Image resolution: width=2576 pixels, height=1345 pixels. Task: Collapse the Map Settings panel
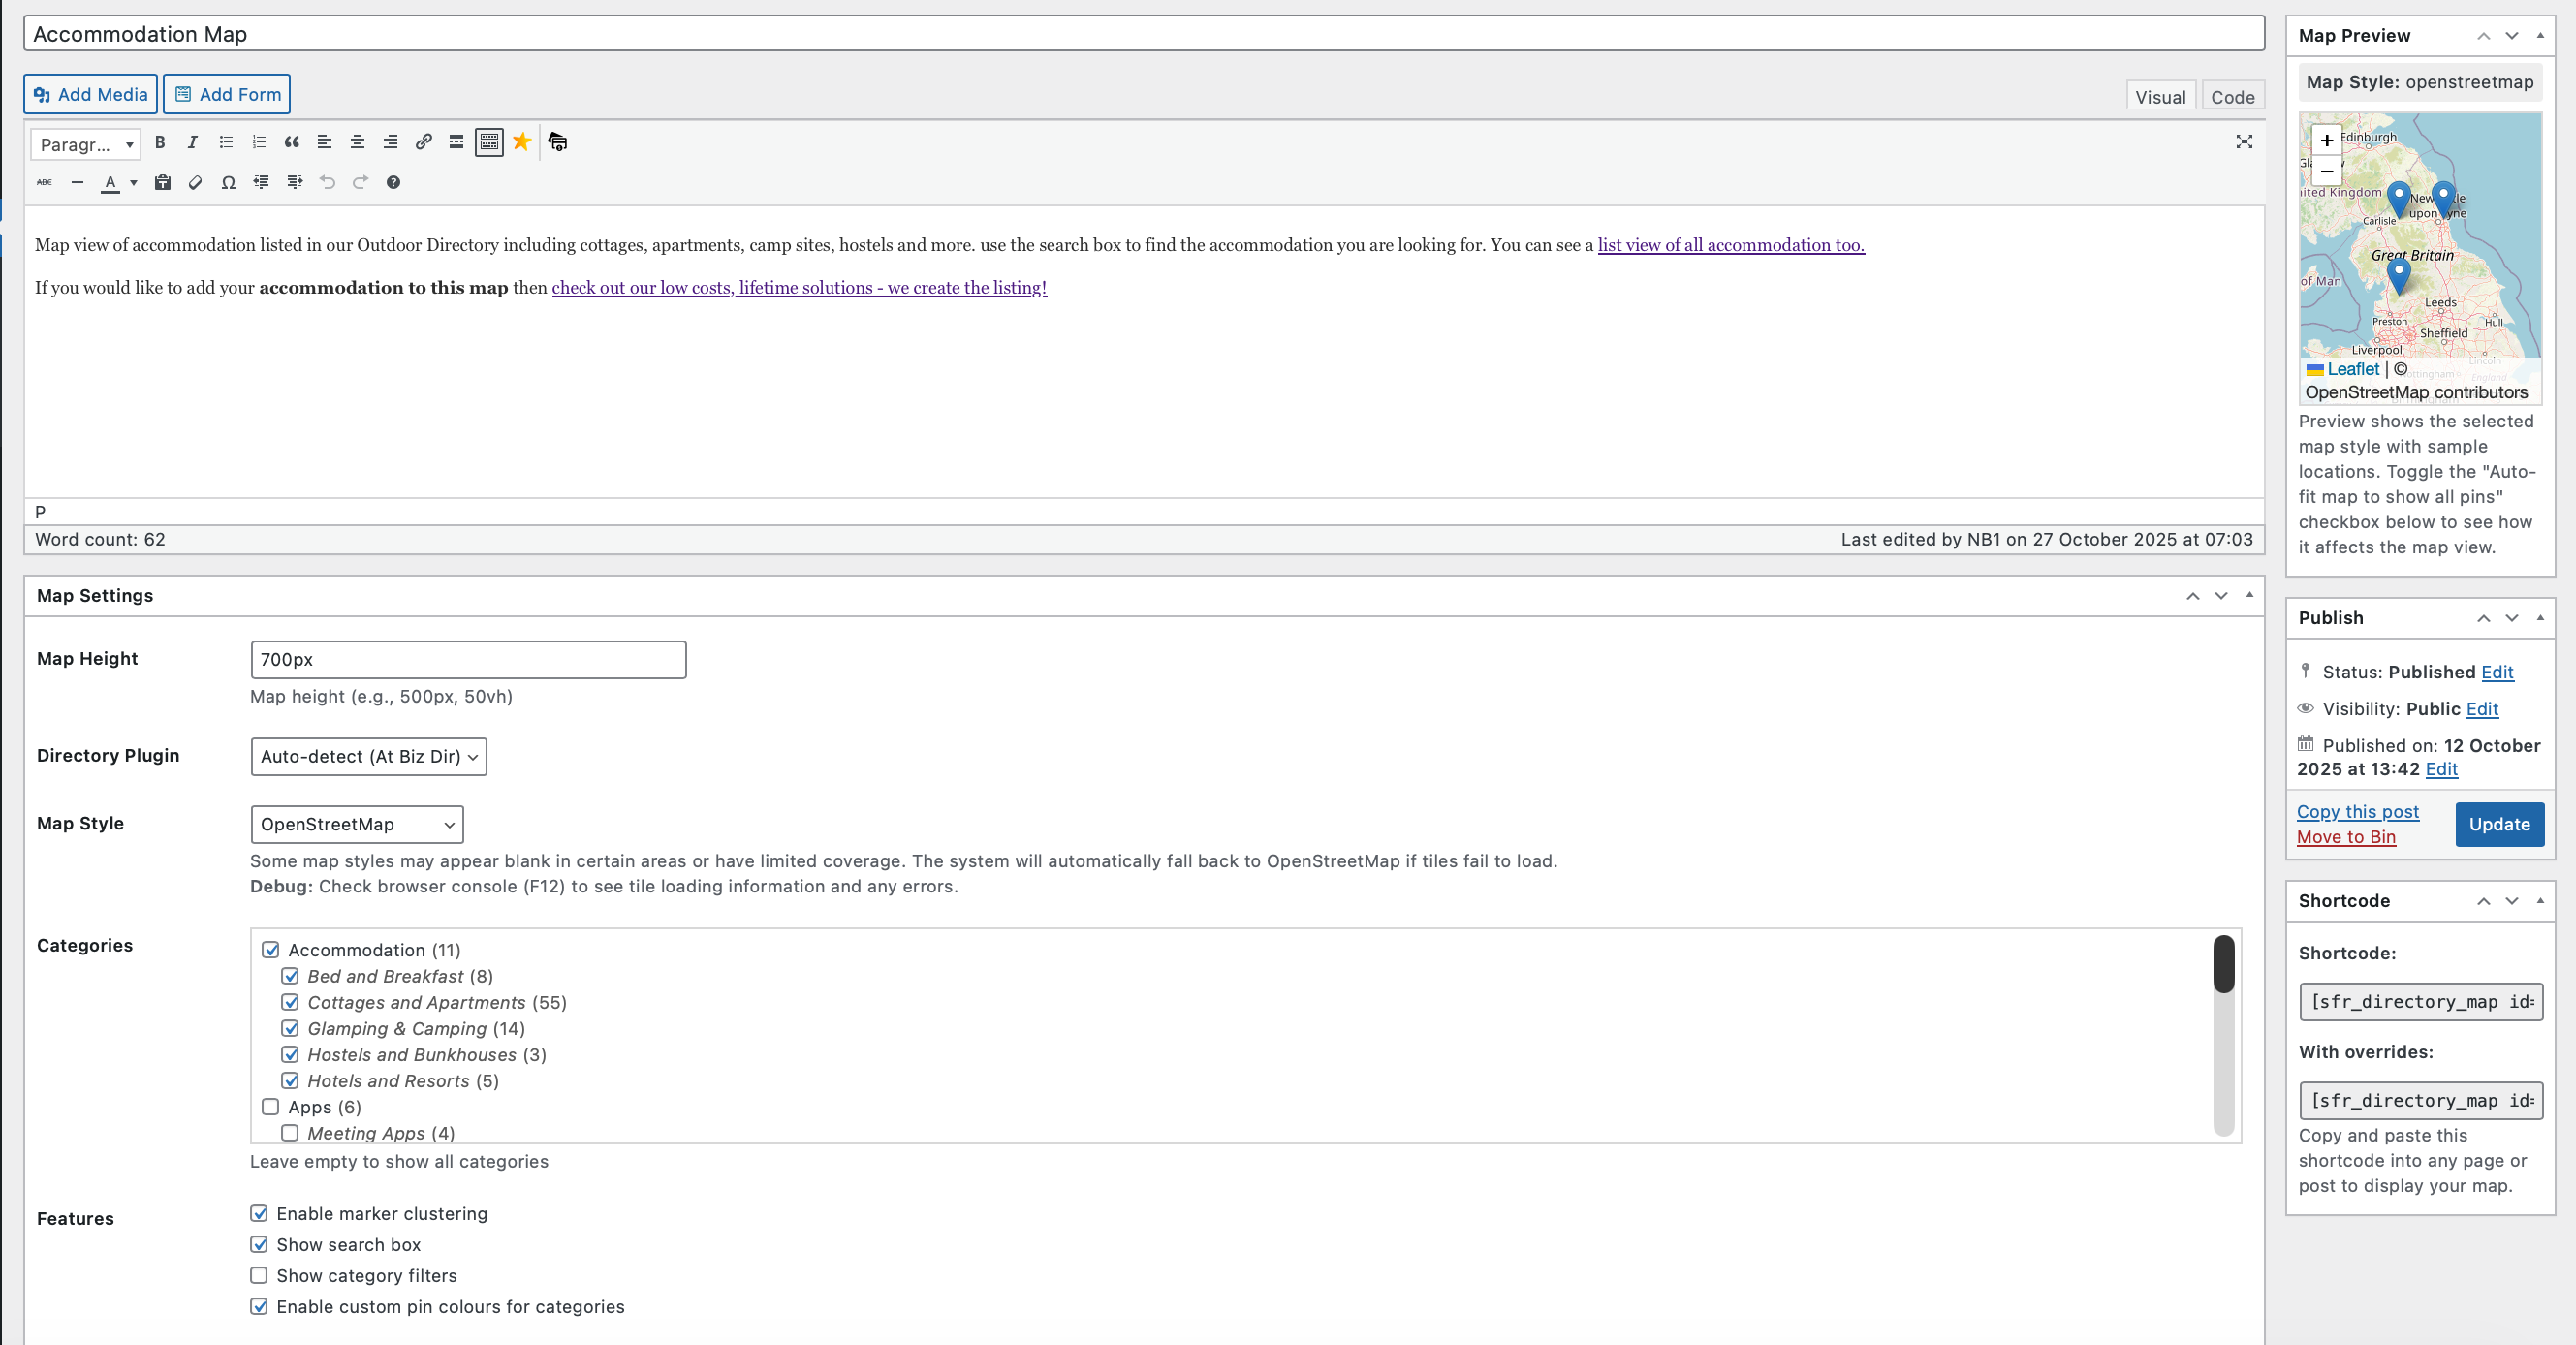point(2248,595)
